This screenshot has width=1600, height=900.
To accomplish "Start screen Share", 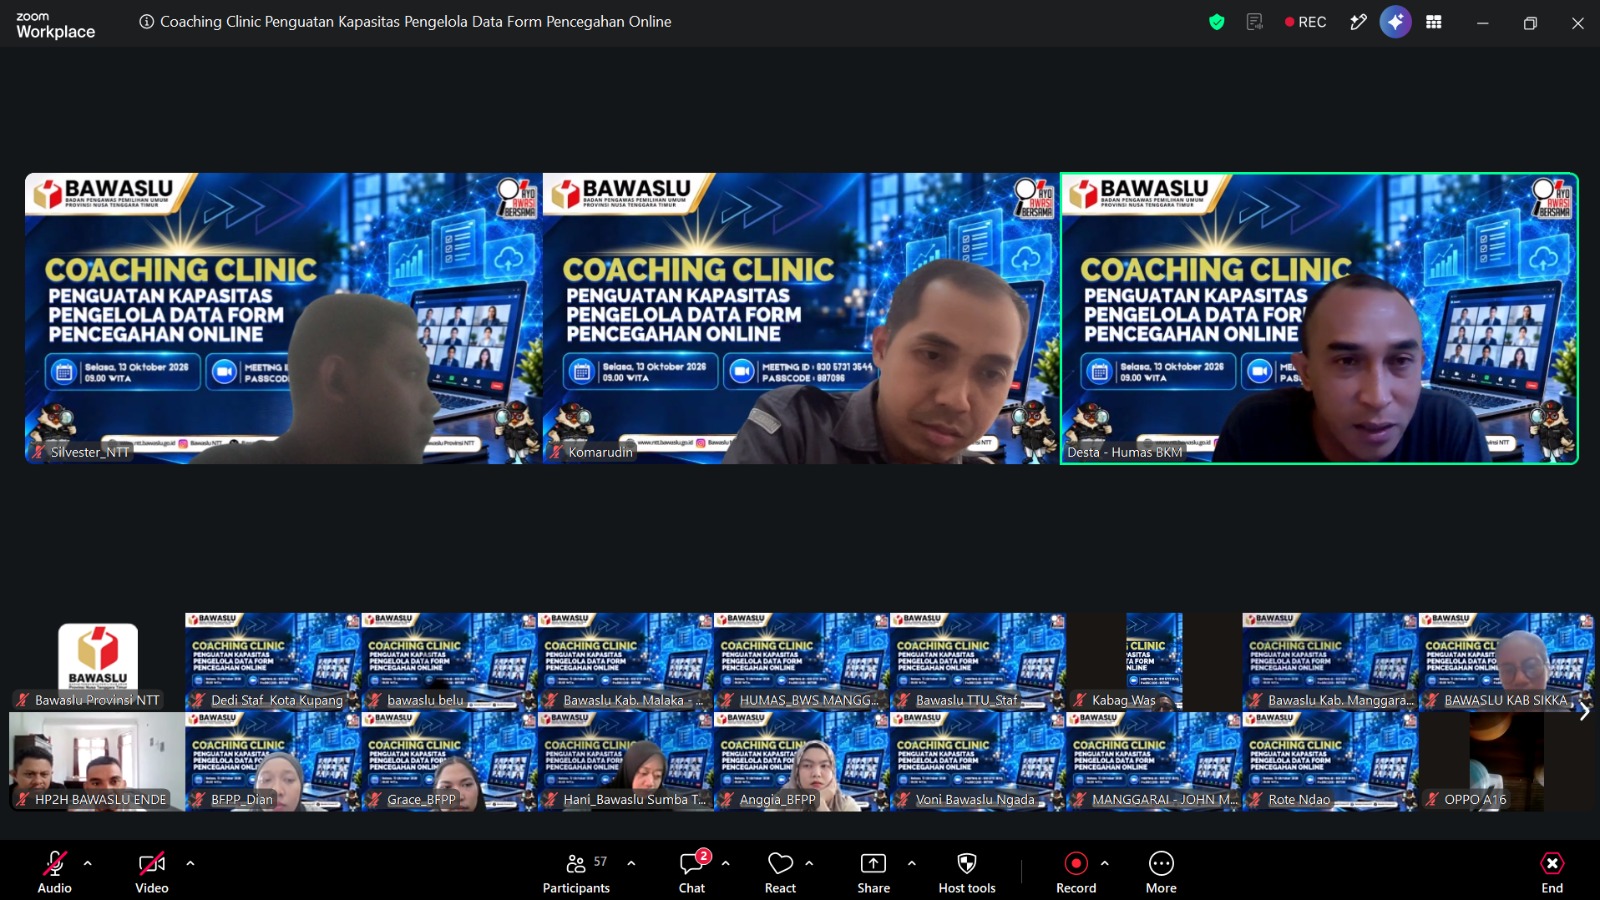I will (x=873, y=871).
